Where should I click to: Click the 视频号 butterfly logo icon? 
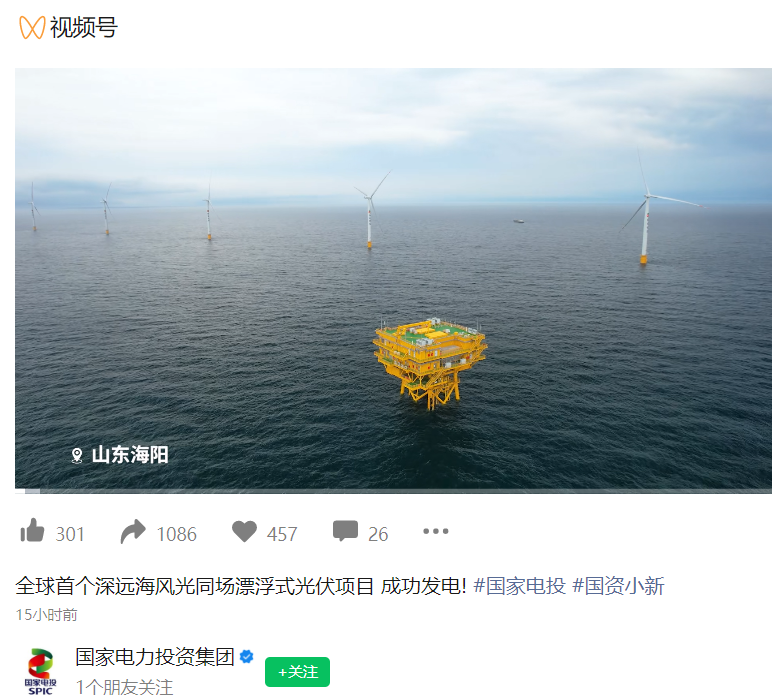tap(32, 27)
